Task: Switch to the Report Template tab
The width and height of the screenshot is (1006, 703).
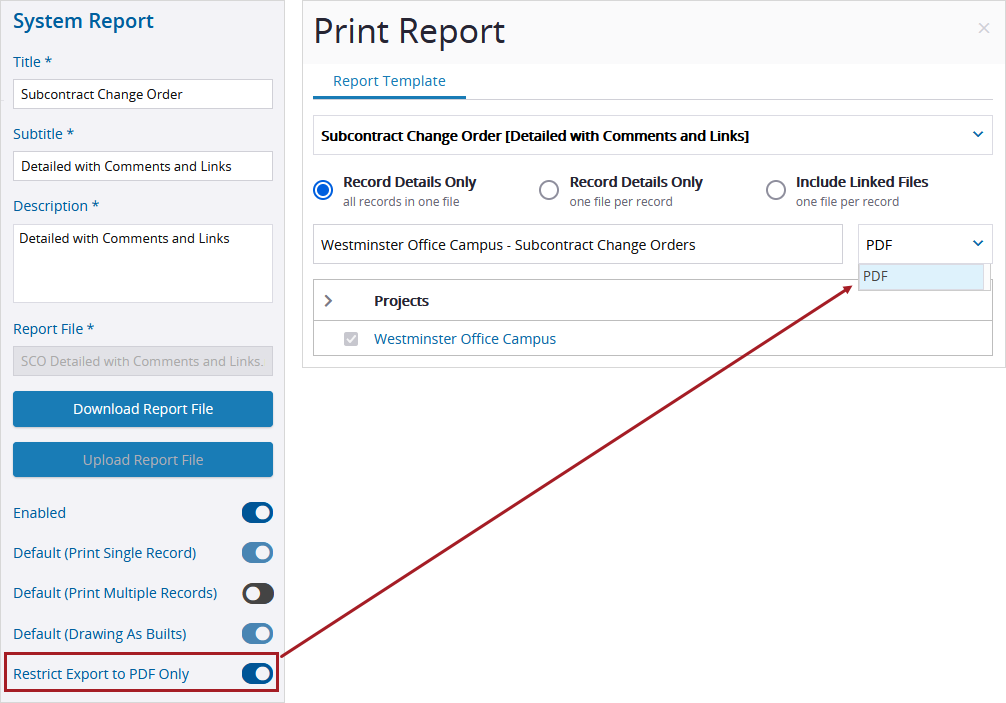Action: (389, 81)
